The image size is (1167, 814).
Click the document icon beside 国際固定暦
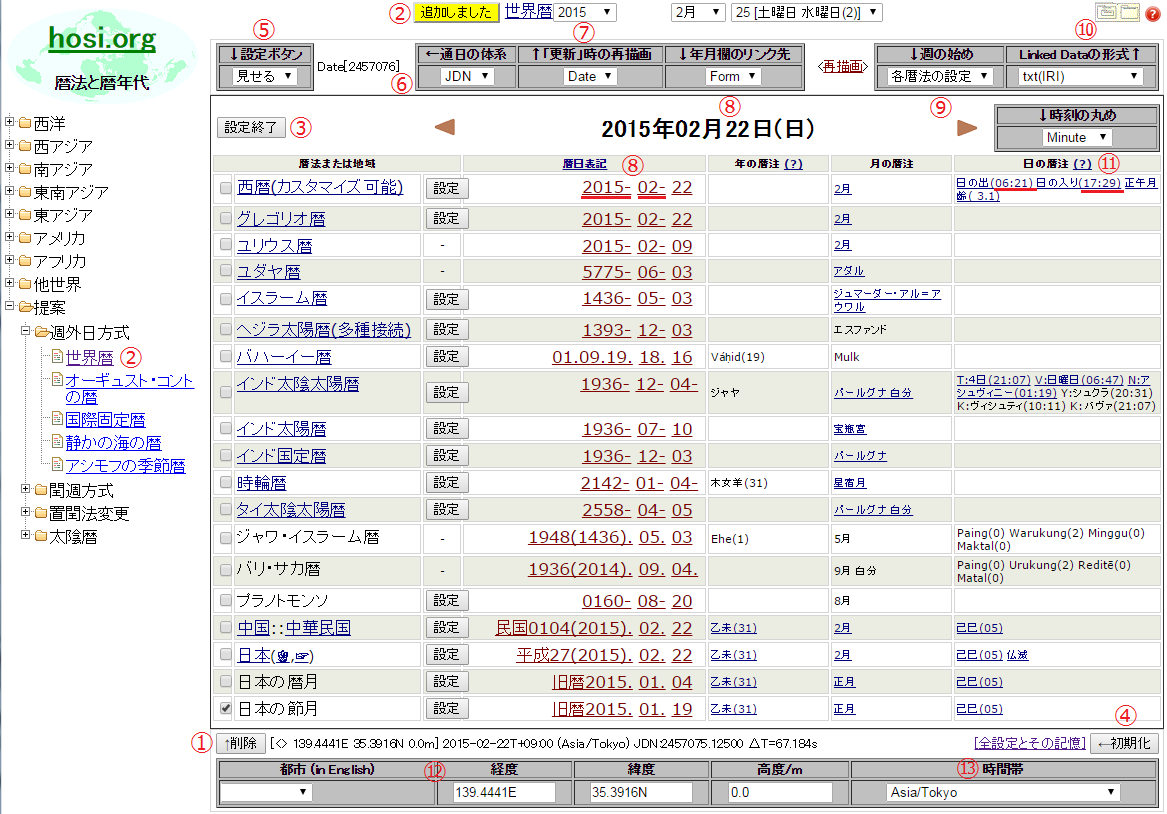[57, 420]
